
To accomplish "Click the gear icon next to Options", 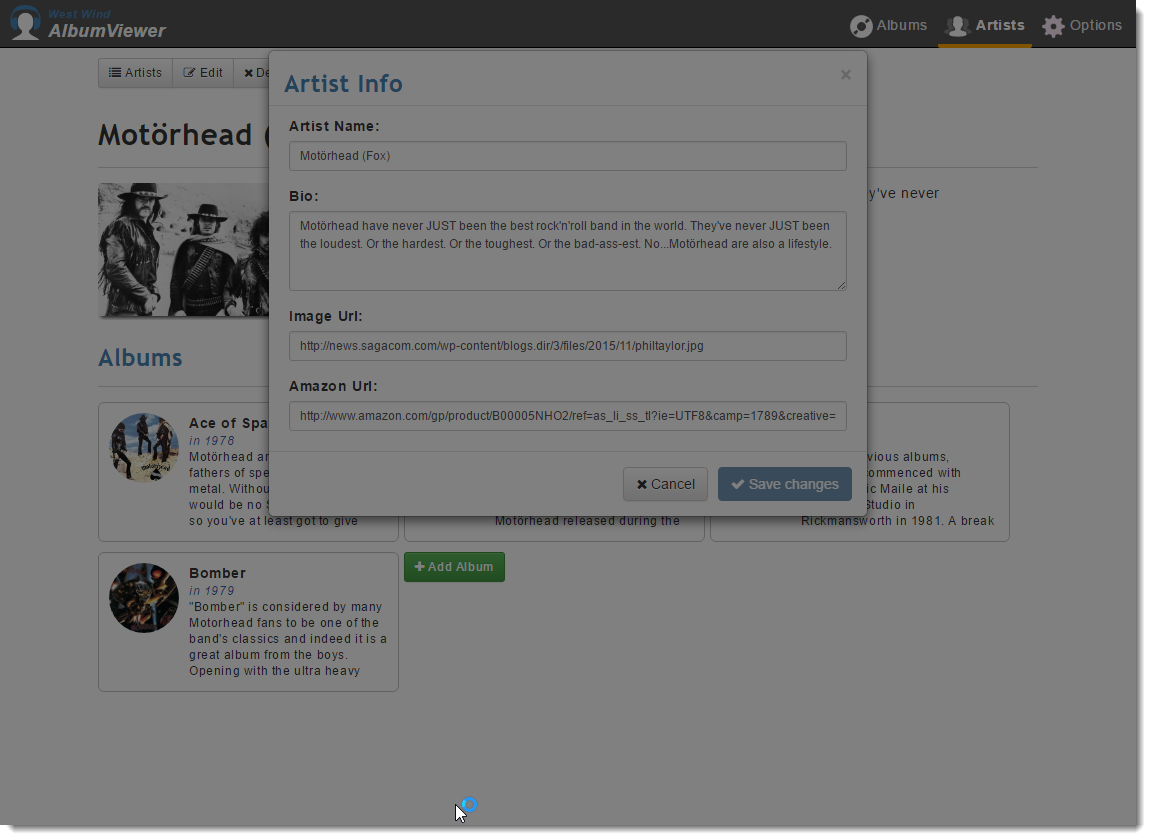I will [x=1053, y=26].
